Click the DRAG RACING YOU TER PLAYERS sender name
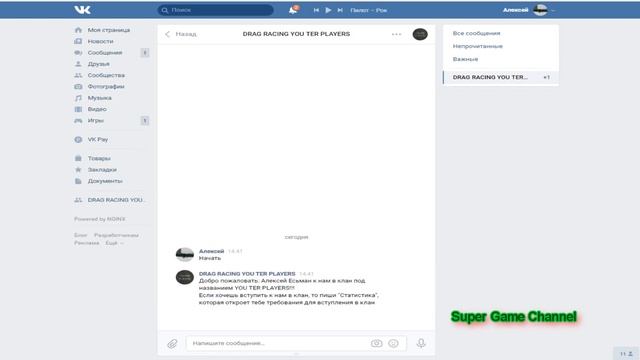Image resolution: width=640 pixels, height=360 pixels. pyautogui.click(x=247, y=273)
